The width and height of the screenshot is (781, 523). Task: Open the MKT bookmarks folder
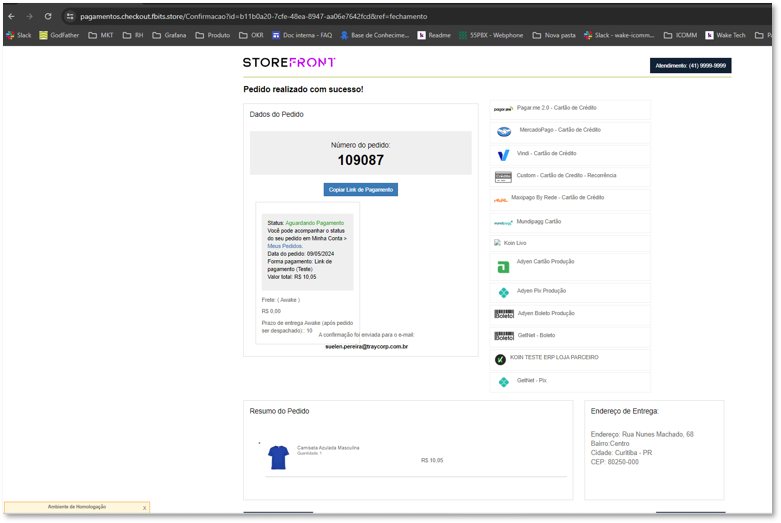pos(101,35)
